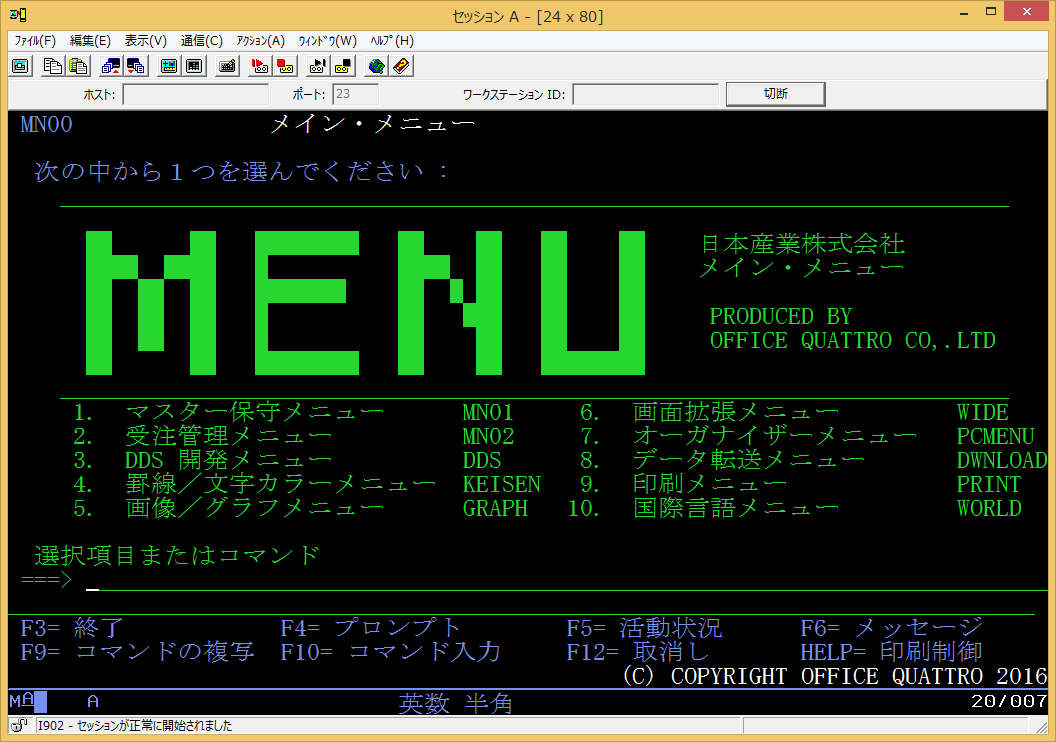Screen dimensions: 1056x742
Task: Click the ホスト input field
Action: coord(195,94)
